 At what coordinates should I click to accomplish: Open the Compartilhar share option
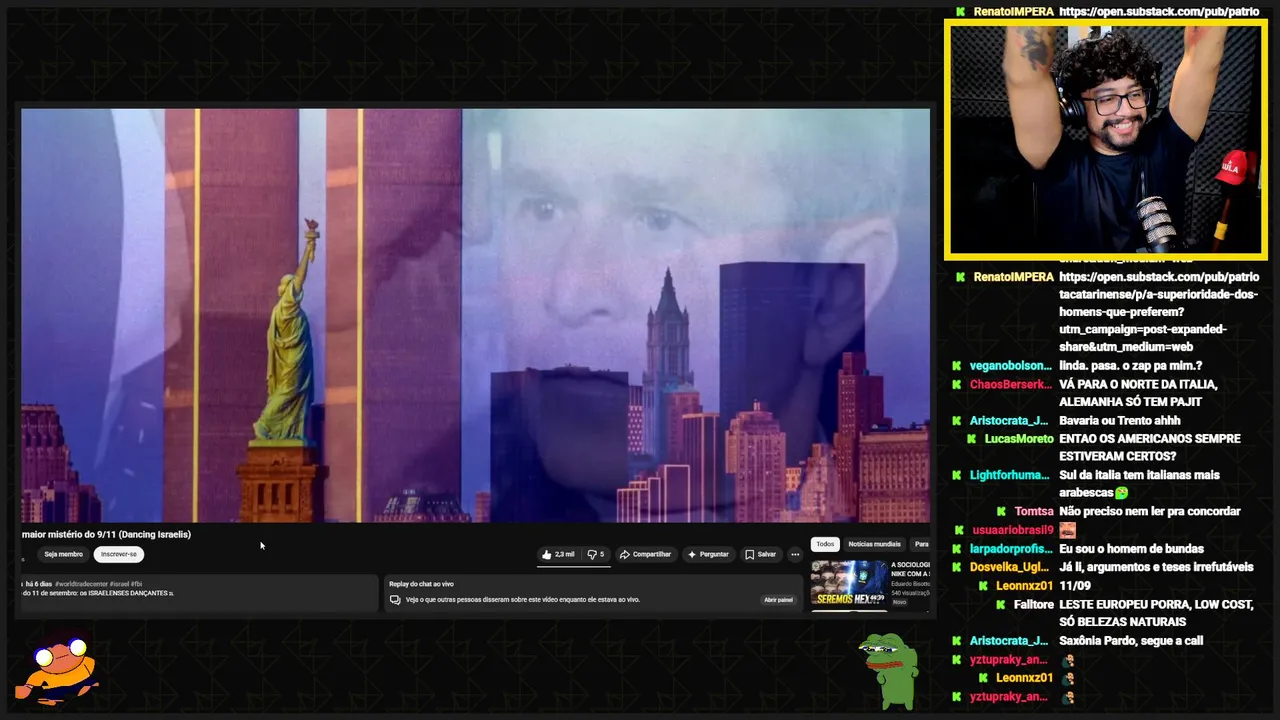(645, 554)
